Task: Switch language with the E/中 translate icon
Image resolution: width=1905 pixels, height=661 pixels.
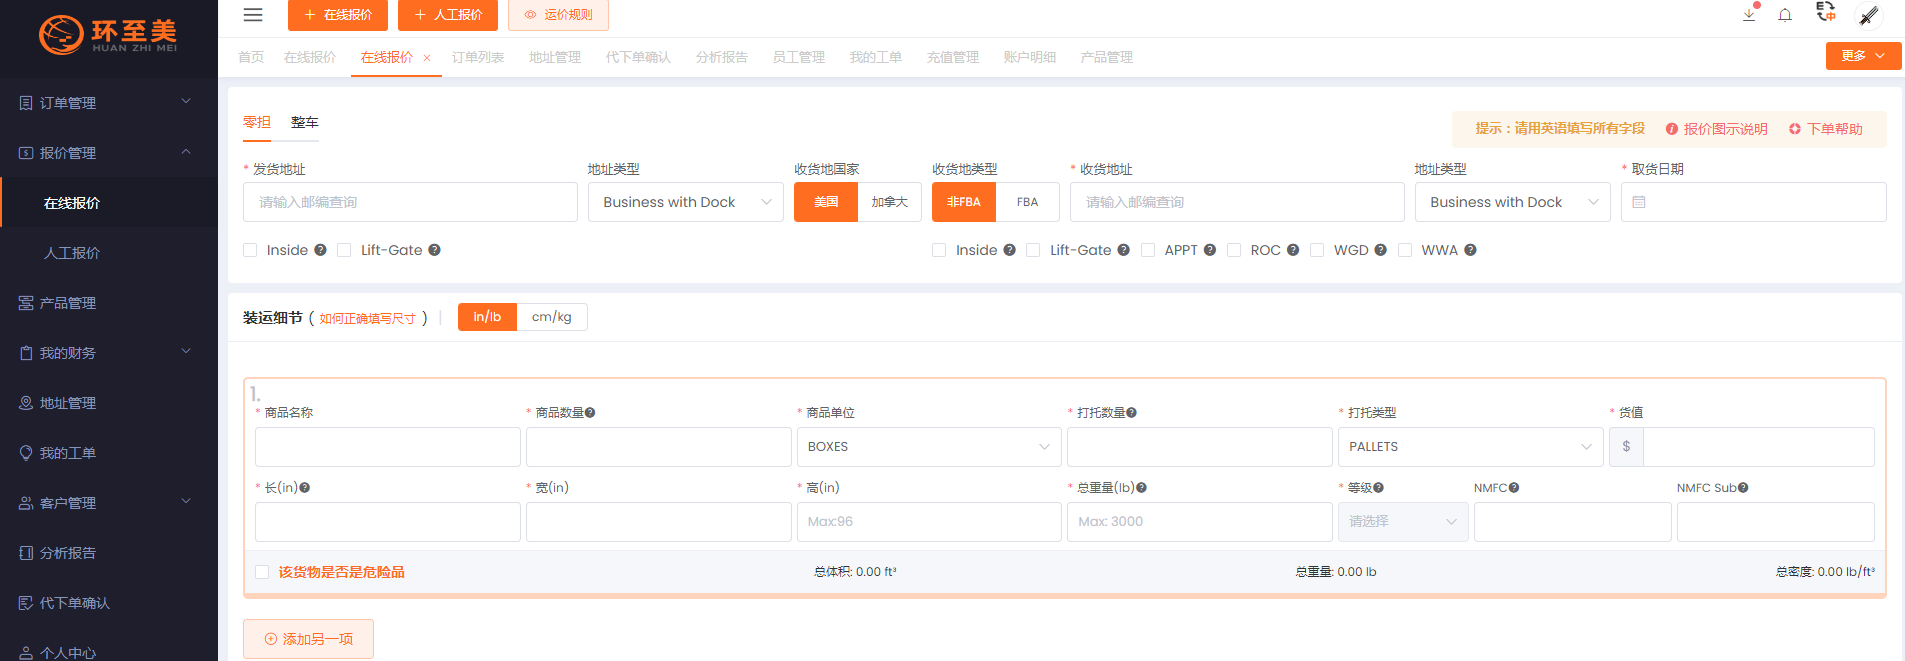Action: point(1826,12)
